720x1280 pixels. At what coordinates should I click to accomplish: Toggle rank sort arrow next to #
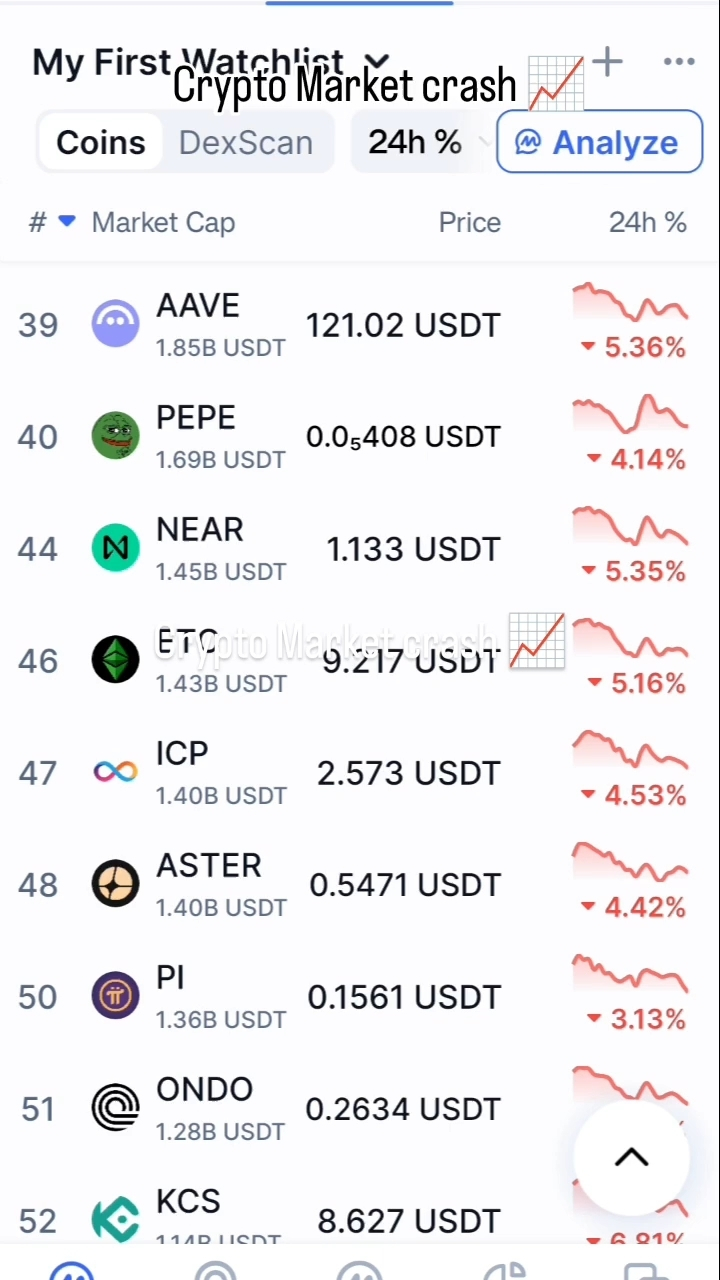(66, 221)
